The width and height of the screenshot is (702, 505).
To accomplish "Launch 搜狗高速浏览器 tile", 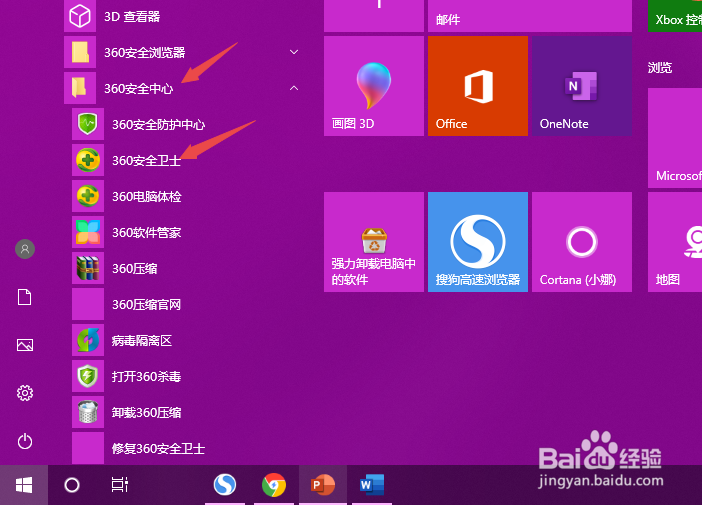I will (x=478, y=242).
